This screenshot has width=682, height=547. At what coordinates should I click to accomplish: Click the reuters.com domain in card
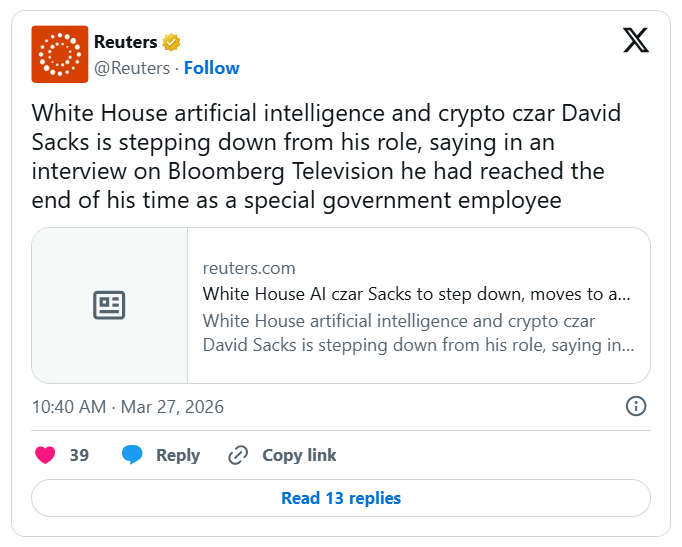pyautogui.click(x=248, y=268)
